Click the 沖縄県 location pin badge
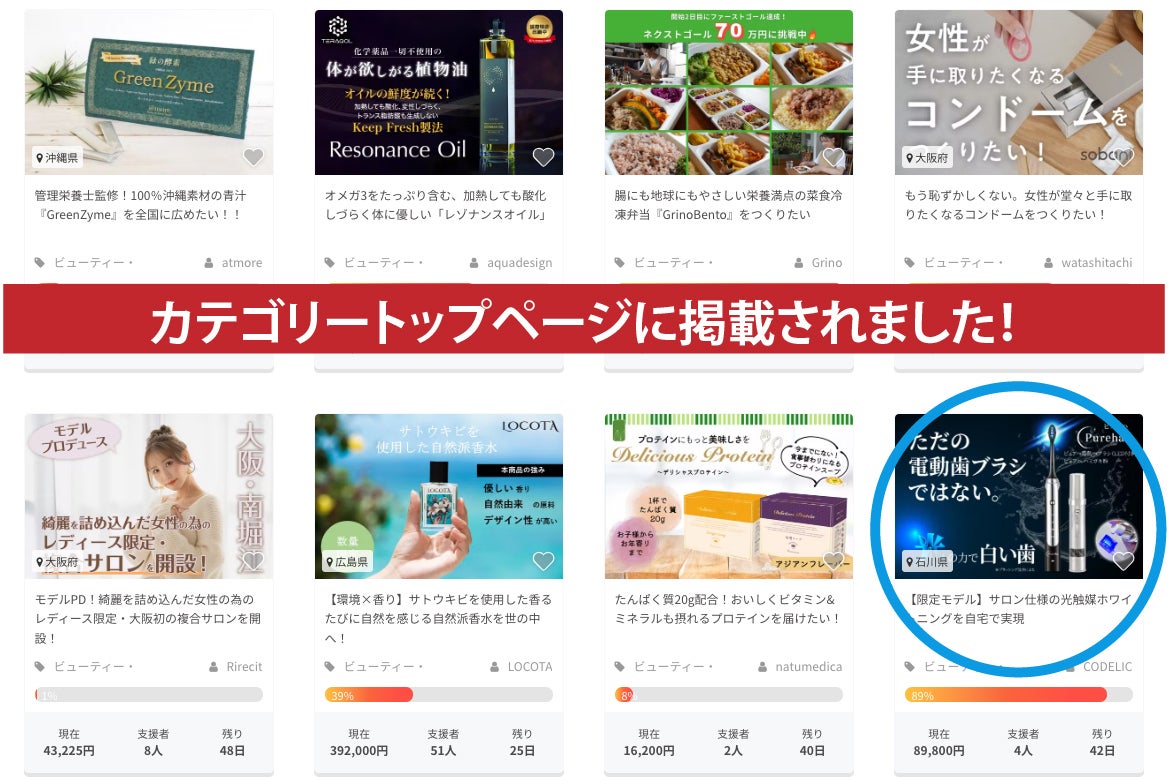This screenshot has height=777, width=1168. pos(57,157)
